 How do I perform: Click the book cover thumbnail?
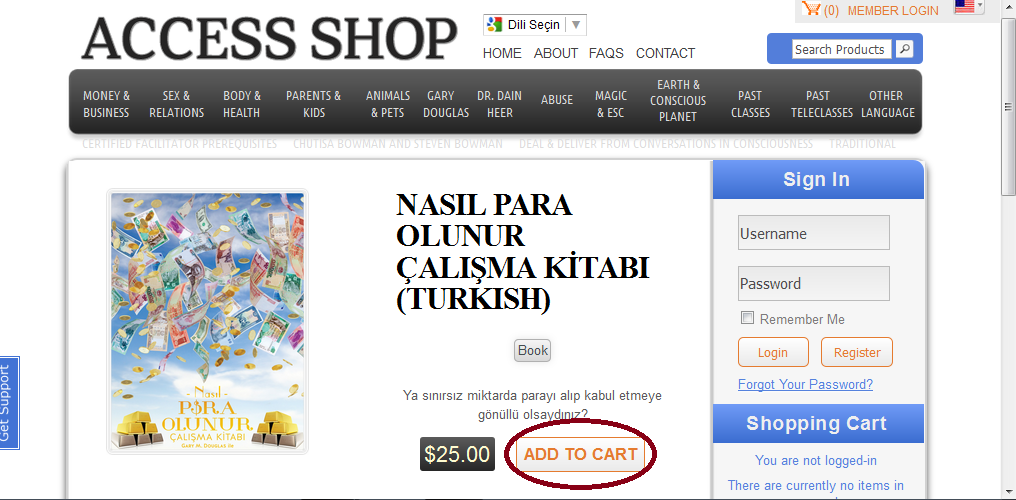(x=207, y=321)
